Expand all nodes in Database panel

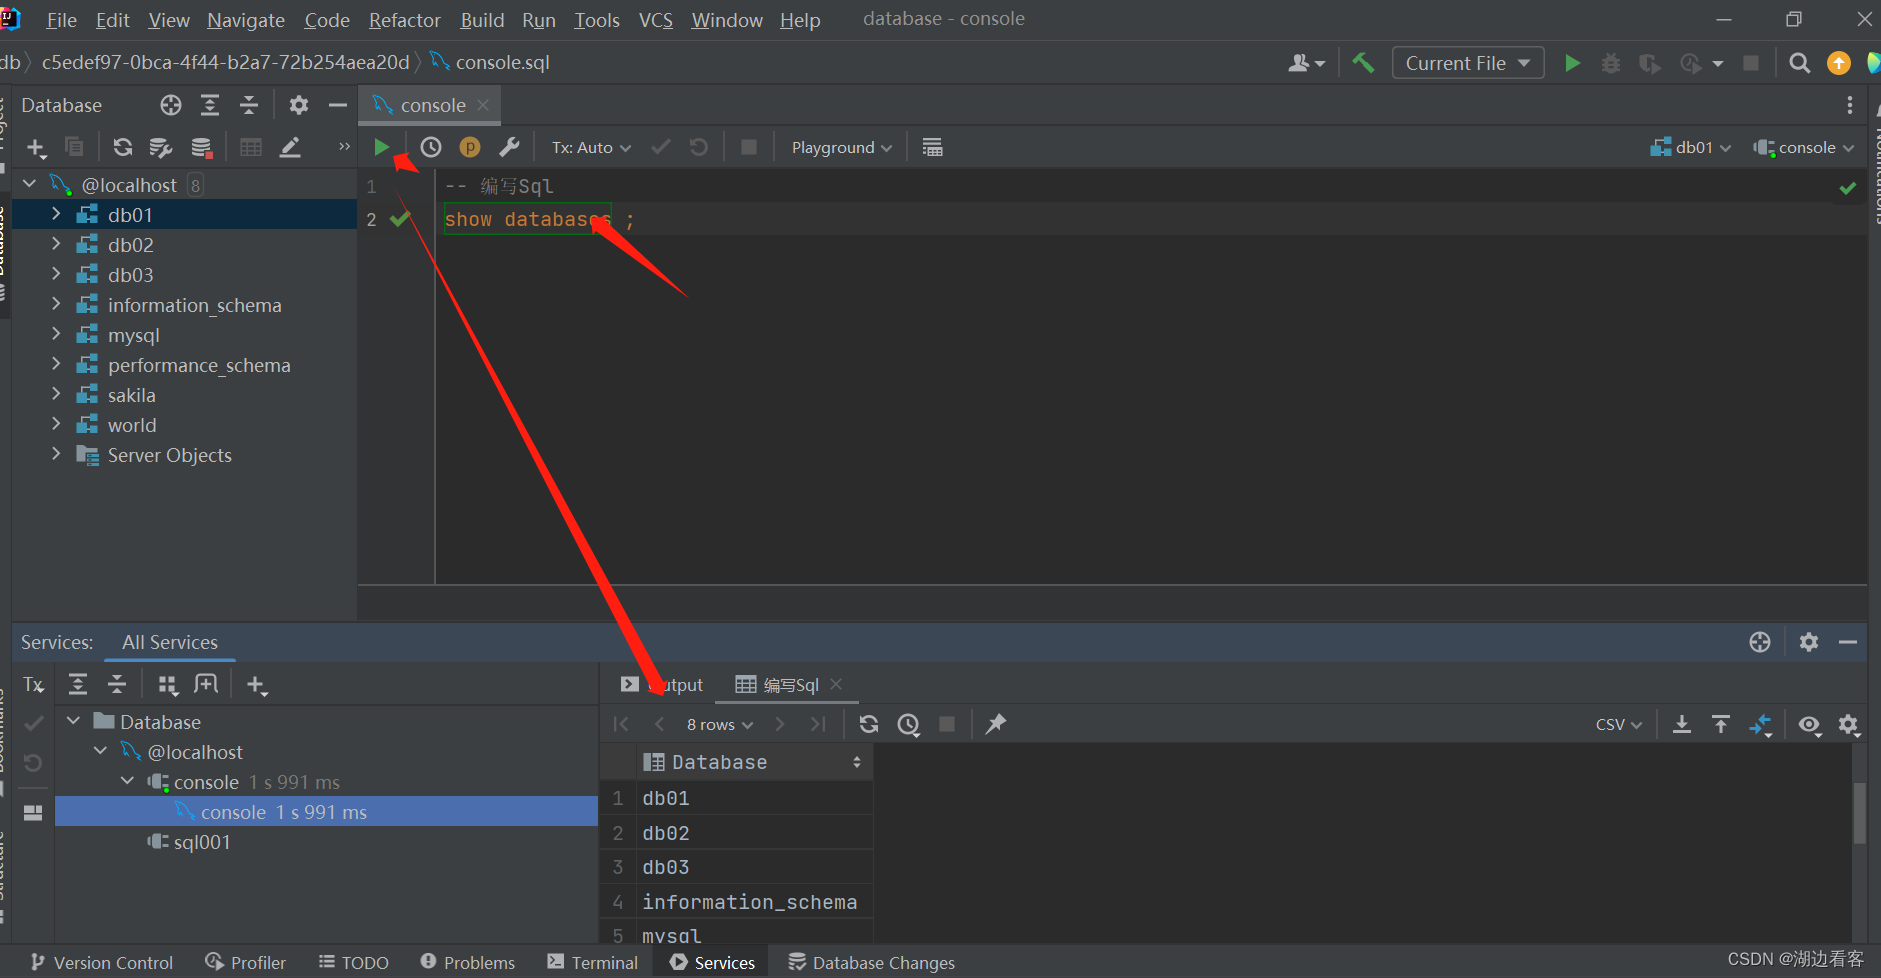tap(210, 105)
